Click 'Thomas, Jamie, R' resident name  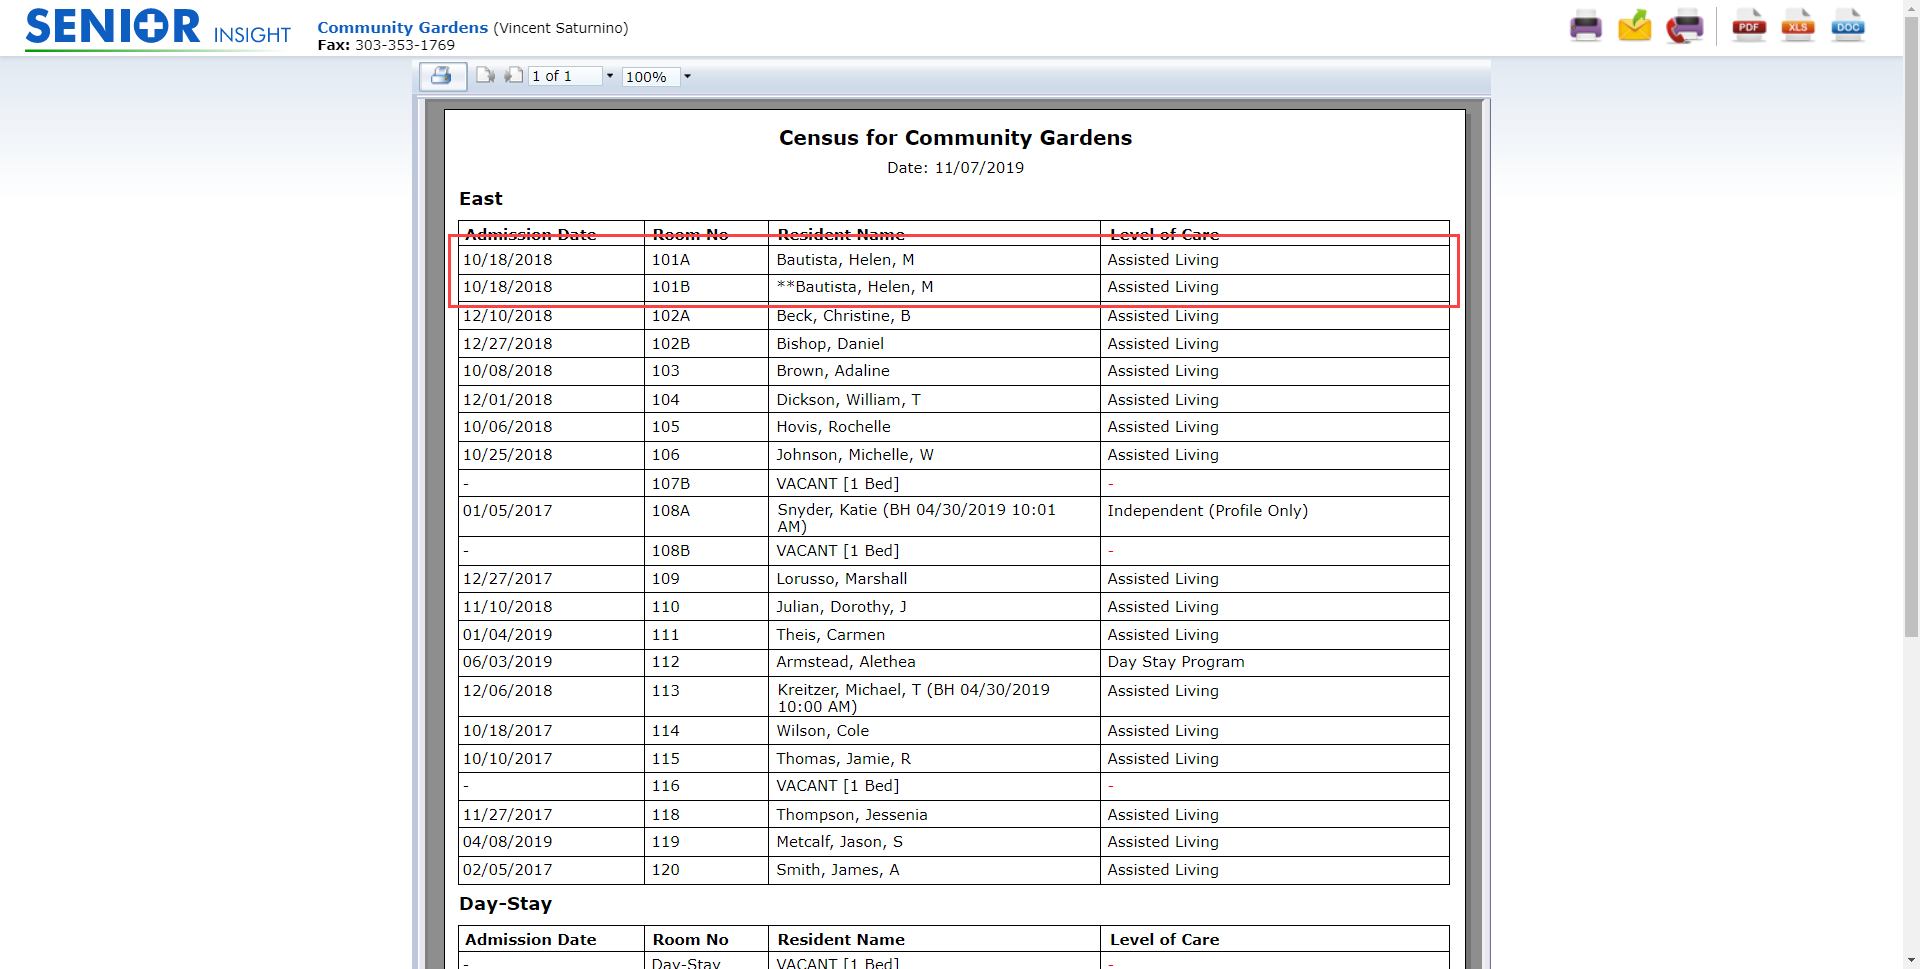843,759
